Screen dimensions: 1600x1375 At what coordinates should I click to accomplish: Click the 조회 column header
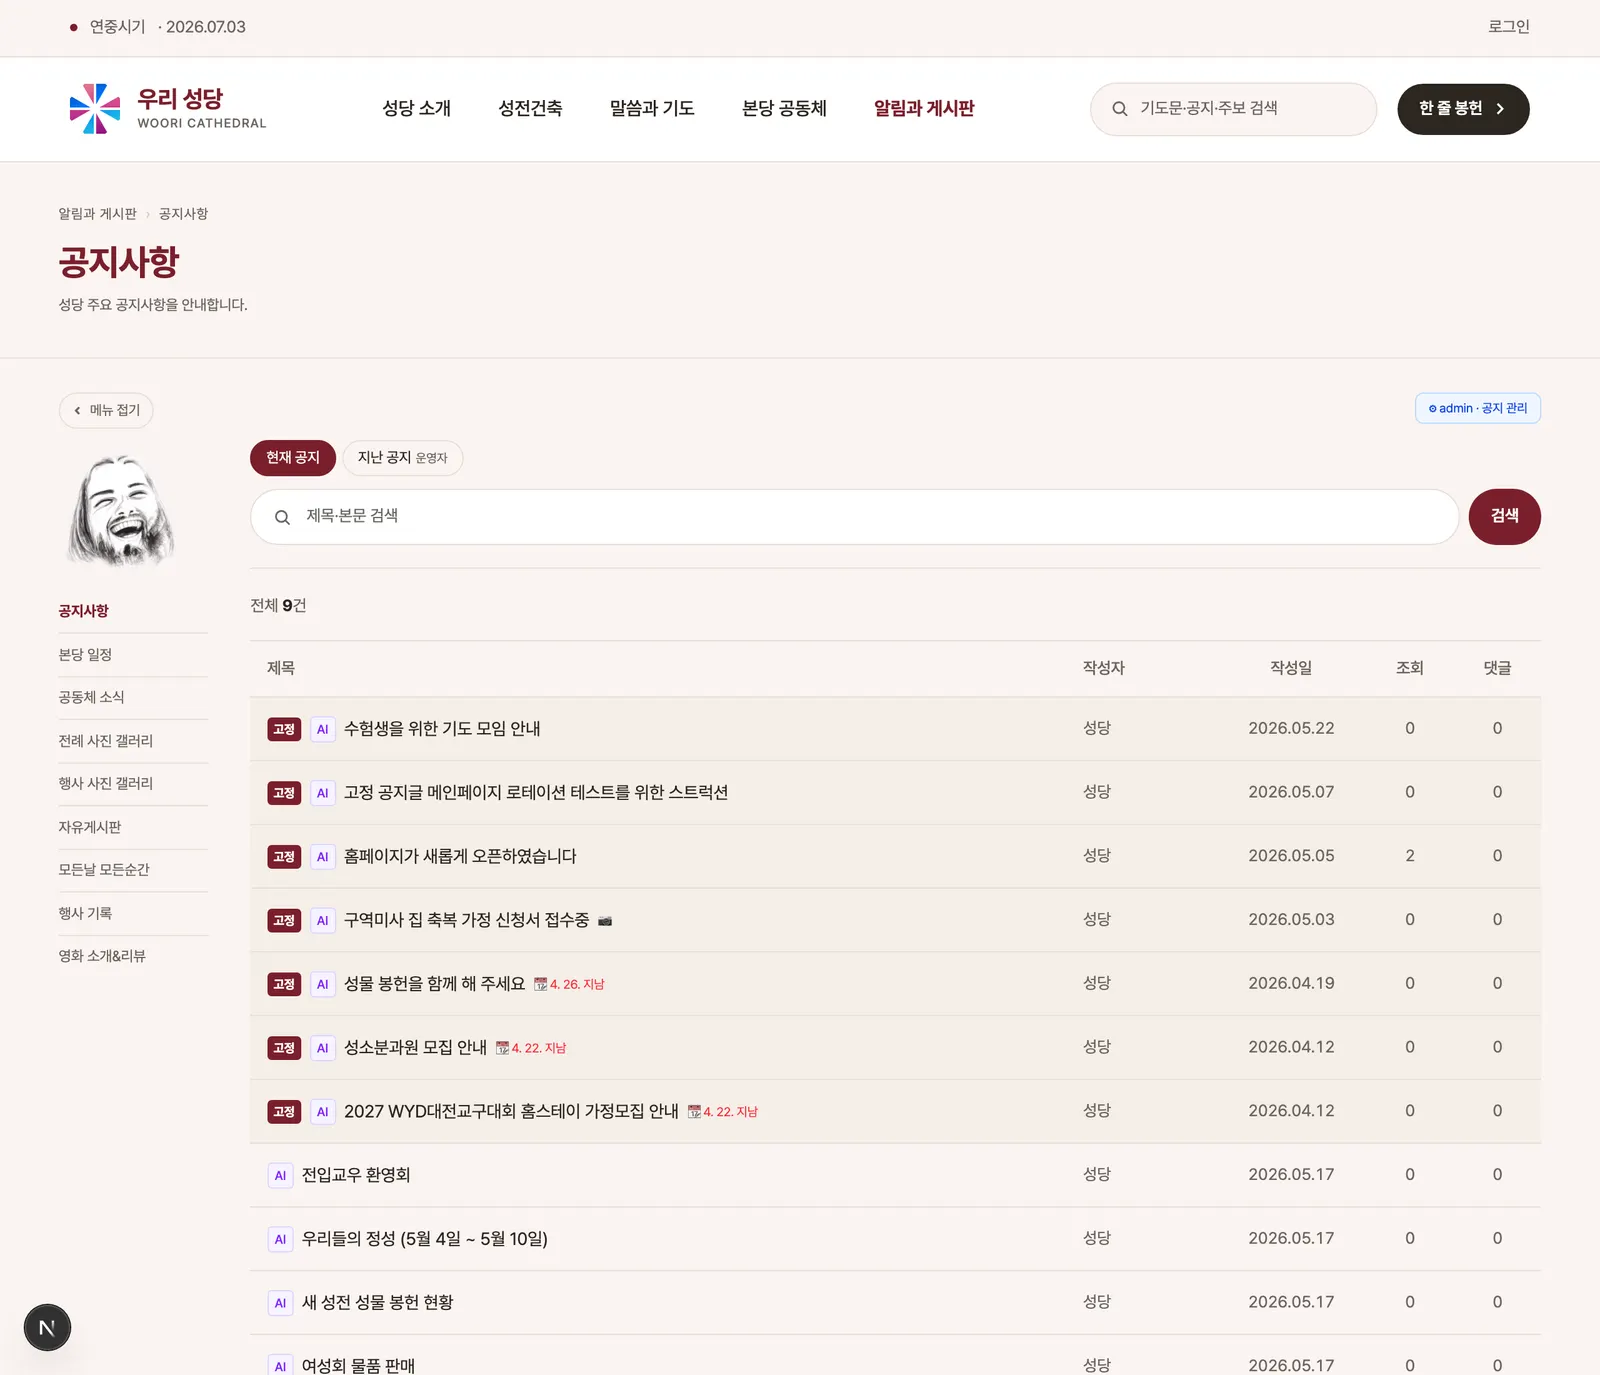1410,668
